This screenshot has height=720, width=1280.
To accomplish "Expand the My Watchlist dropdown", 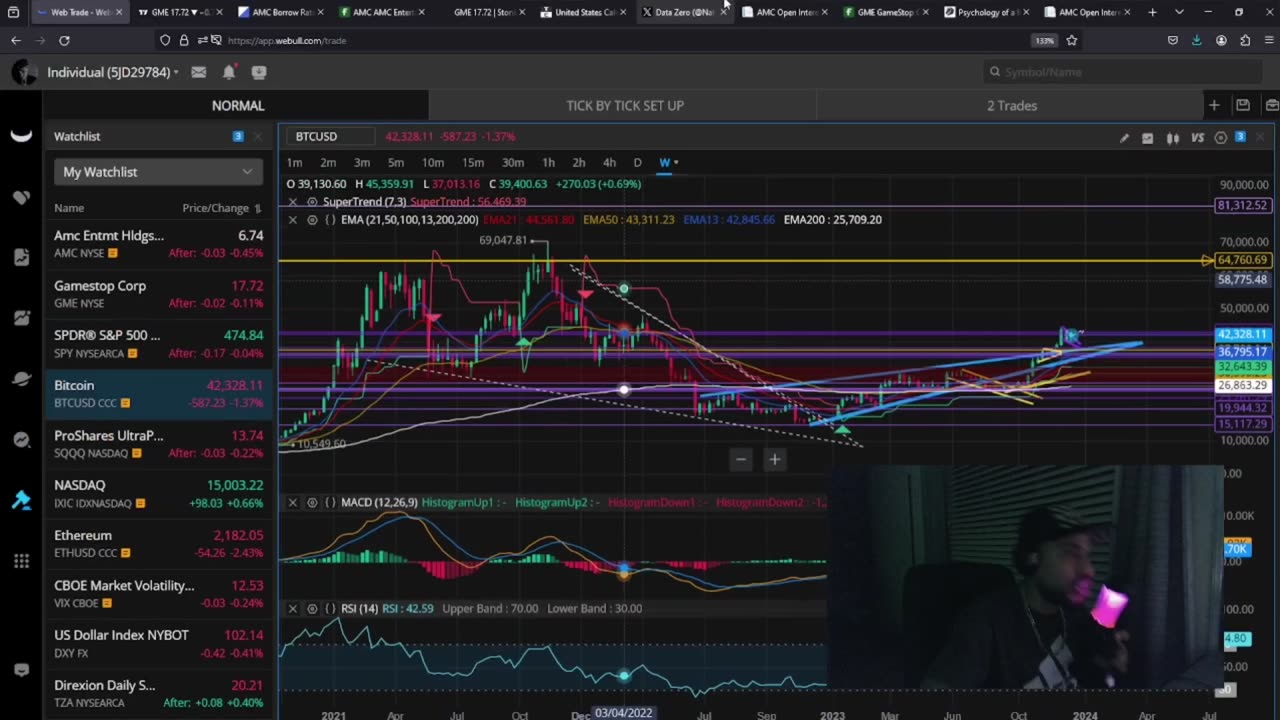I will (x=158, y=172).
